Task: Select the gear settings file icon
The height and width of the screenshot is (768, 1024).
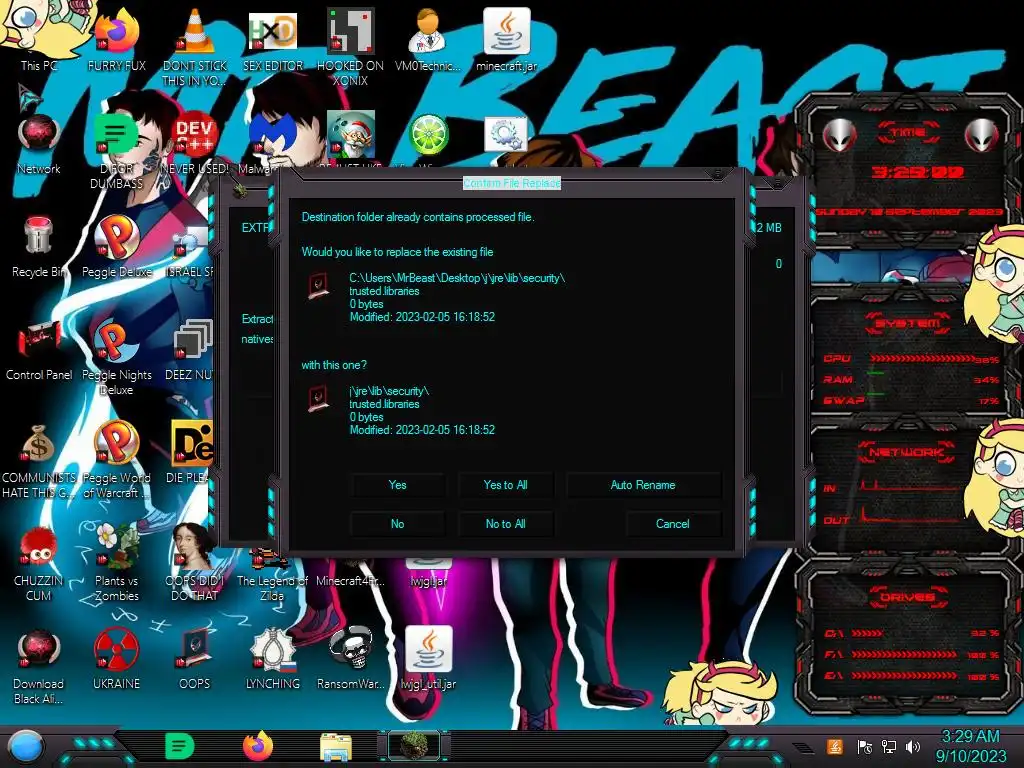Action: [x=506, y=136]
